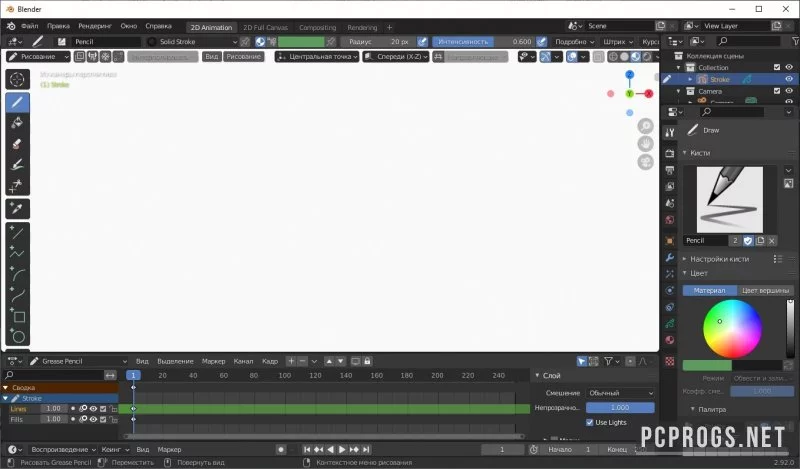Select the Draw pencil tool
800x469 pixels.
click(x=17, y=103)
